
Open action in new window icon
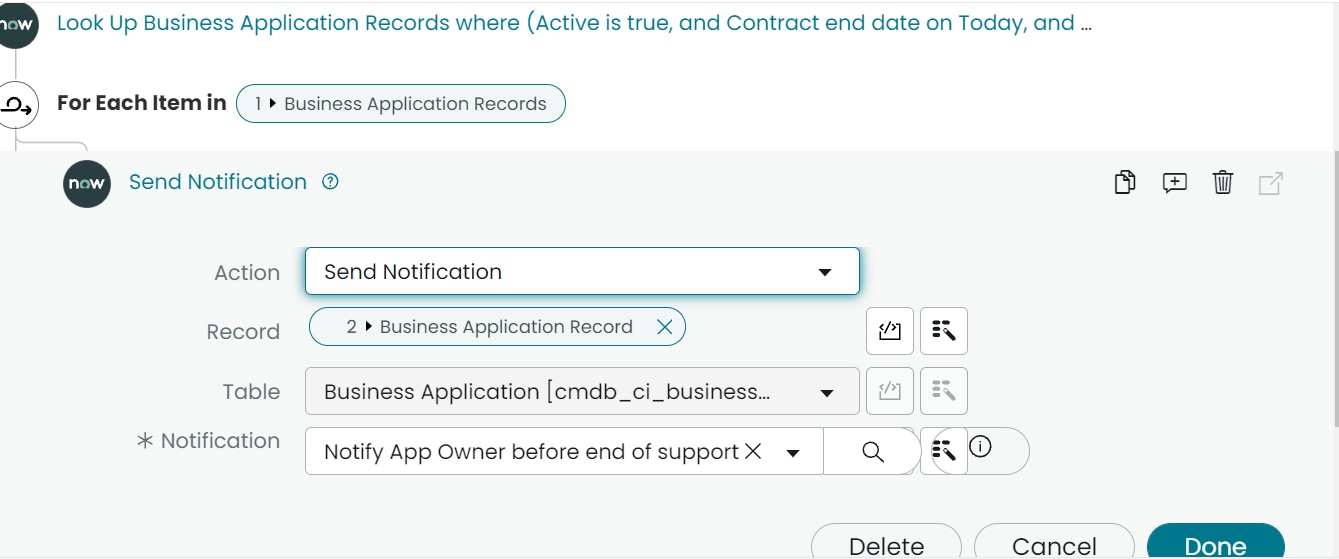click(x=1270, y=183)
